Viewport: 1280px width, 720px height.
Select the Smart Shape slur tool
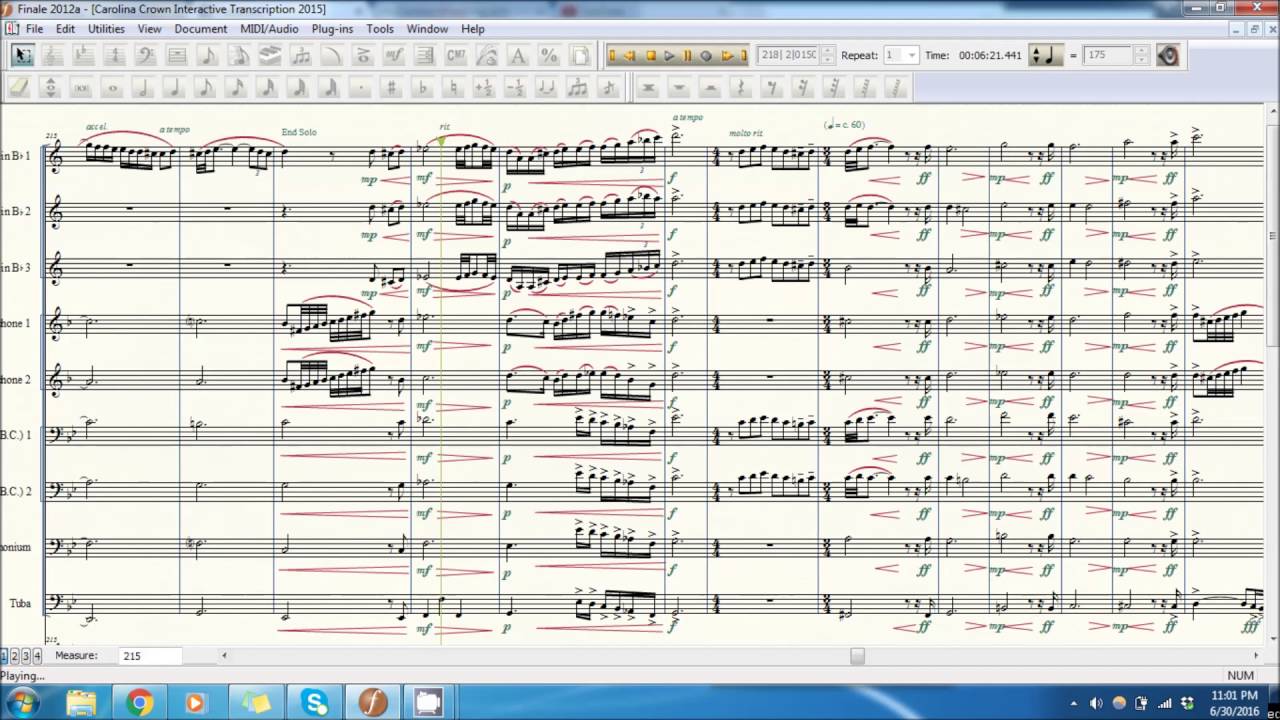[332, 56]
